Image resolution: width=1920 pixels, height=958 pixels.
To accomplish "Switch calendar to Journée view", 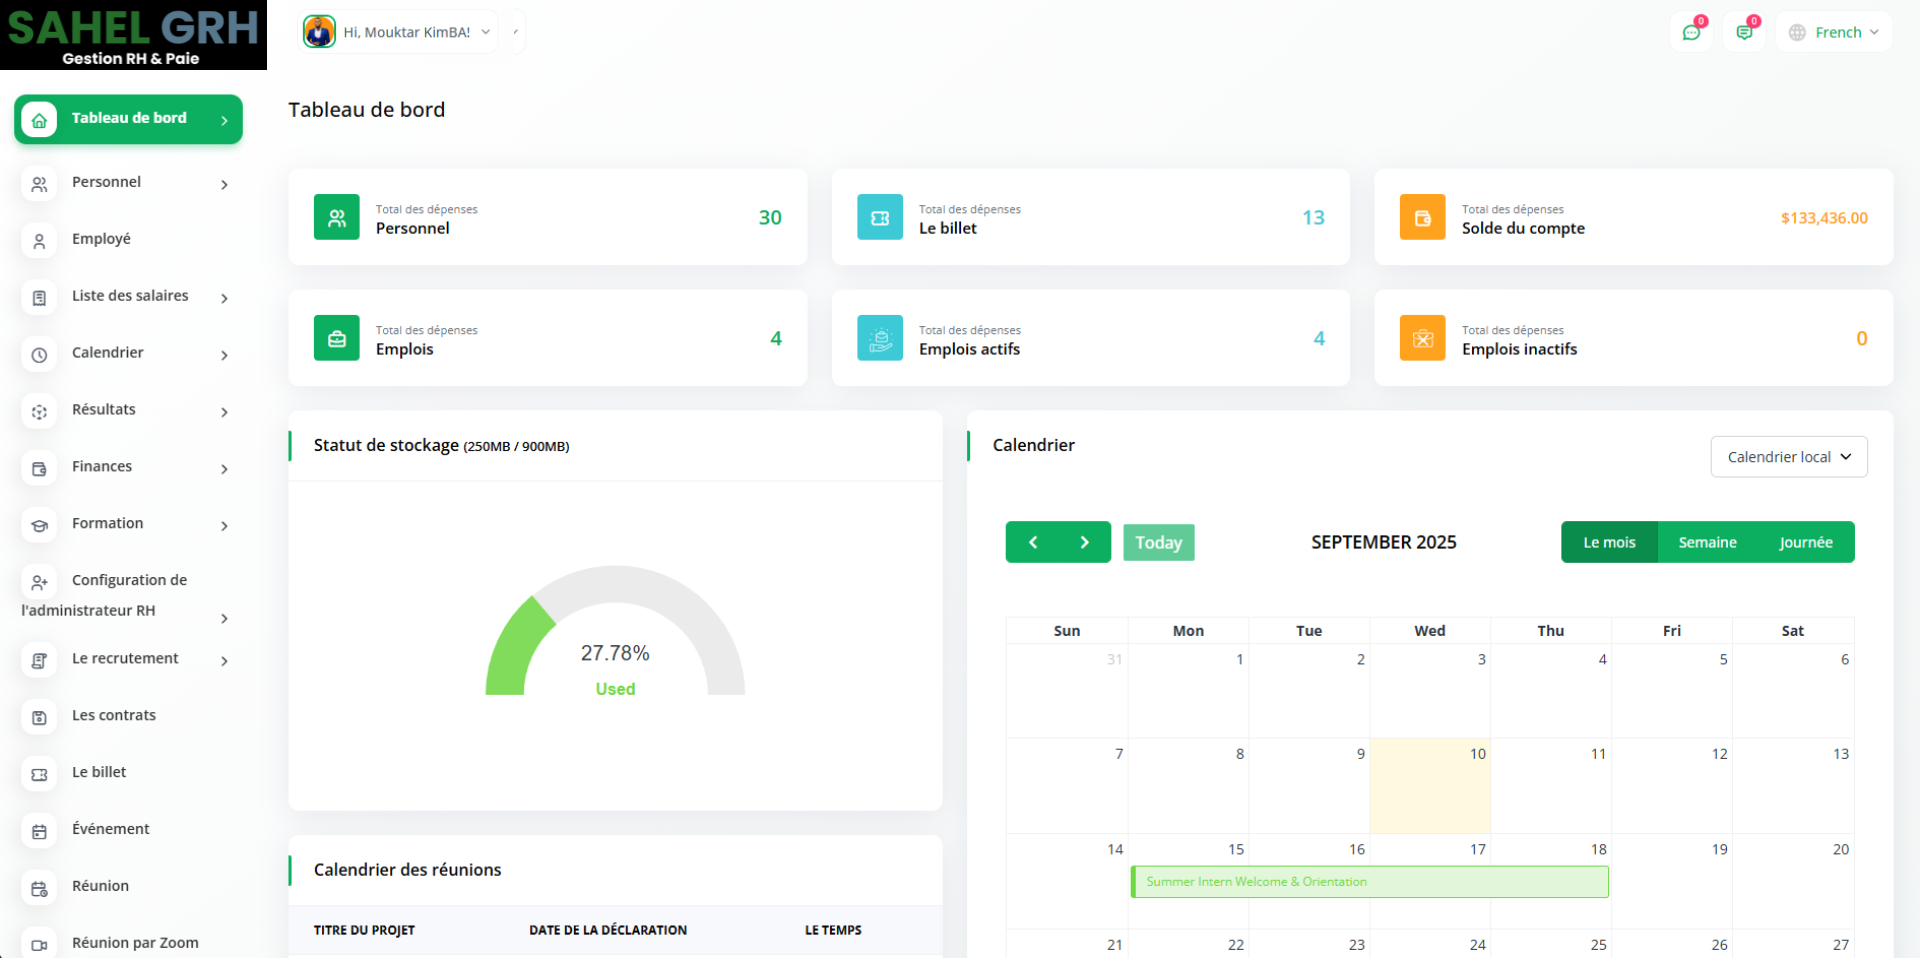I will [x=1805, y=542].
